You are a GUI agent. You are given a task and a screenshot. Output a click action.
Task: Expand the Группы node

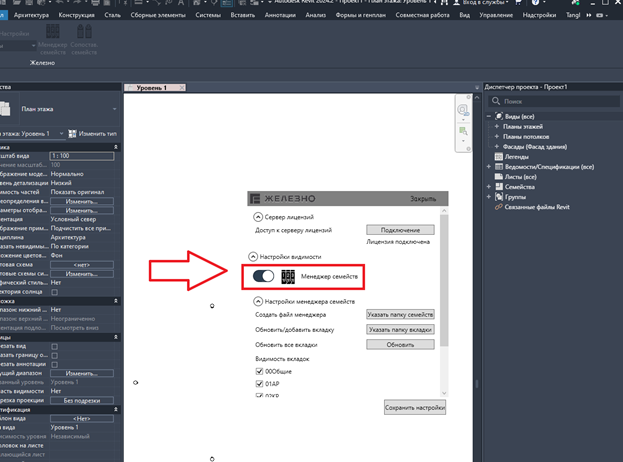click(x=489, y=197)
